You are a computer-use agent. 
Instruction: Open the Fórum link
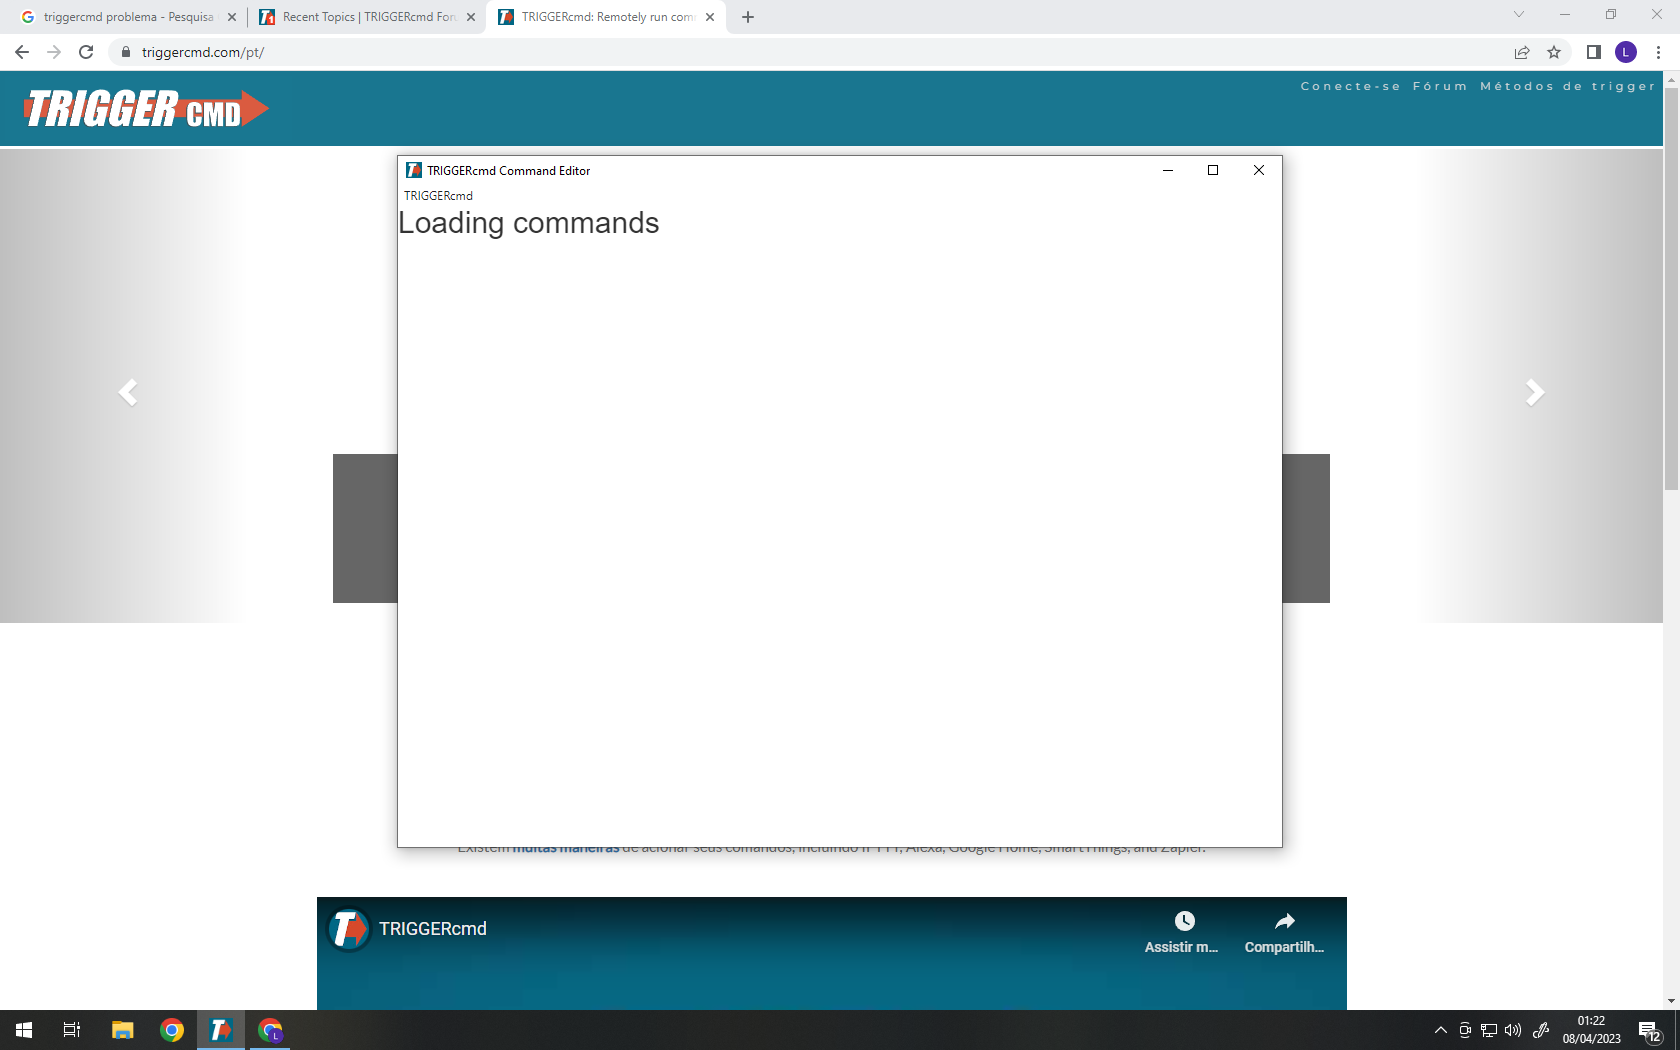(1440, 87)
